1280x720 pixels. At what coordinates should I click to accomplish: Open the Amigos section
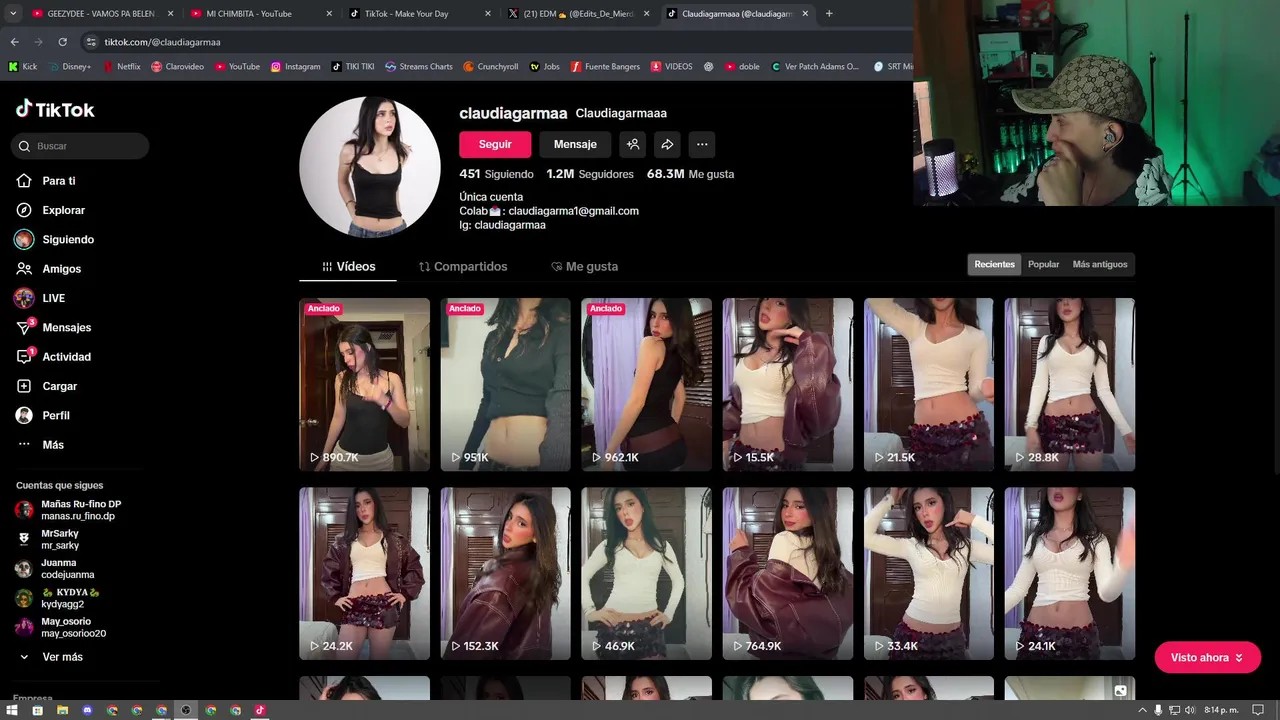pyautogui.click(x=49, y=269)
